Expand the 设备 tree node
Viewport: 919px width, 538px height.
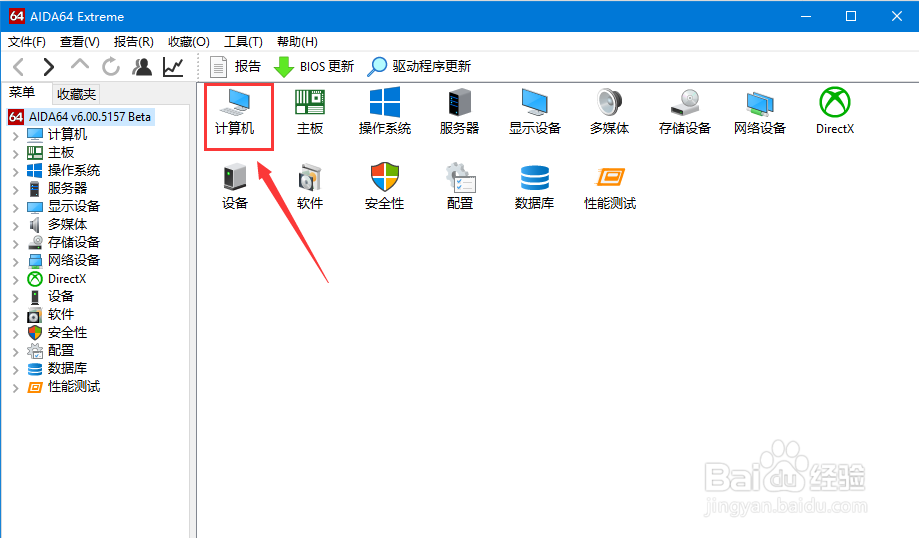pos(15,298)
